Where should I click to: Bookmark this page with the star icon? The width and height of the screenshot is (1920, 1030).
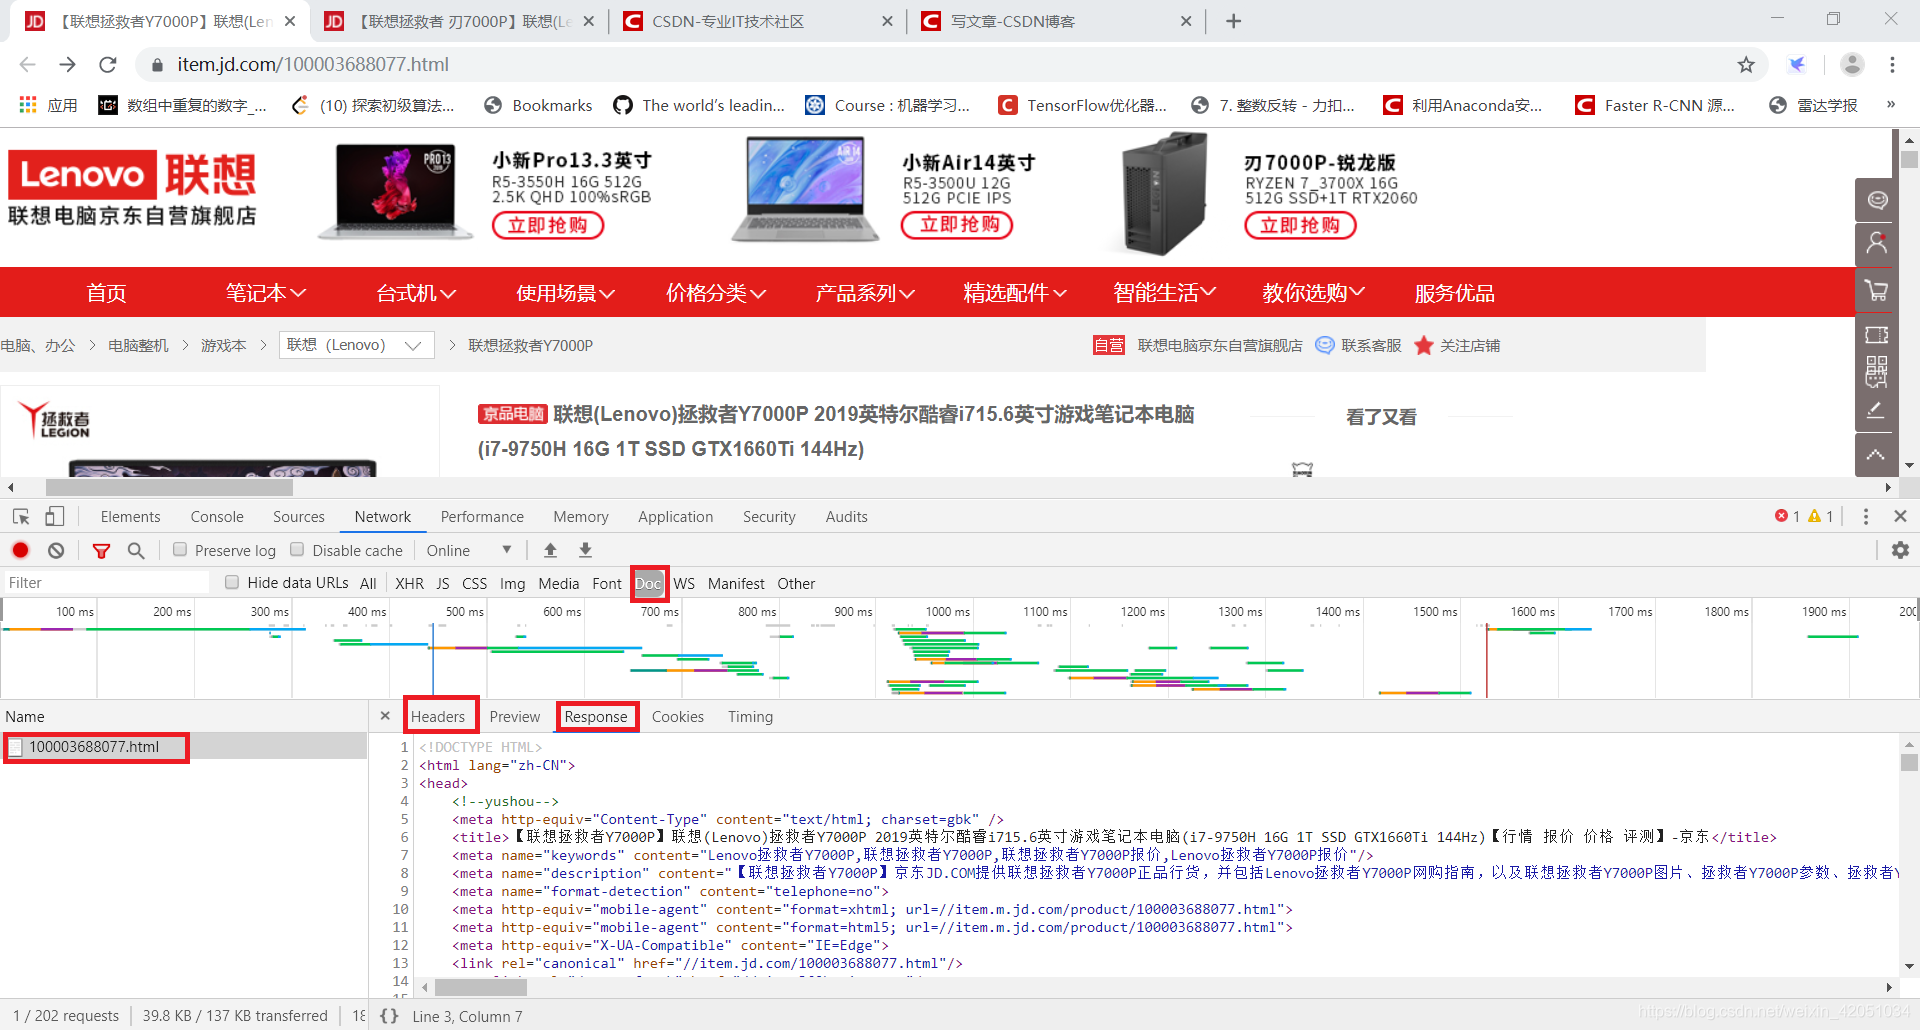pyautogui.click(x=1746, y=64)
